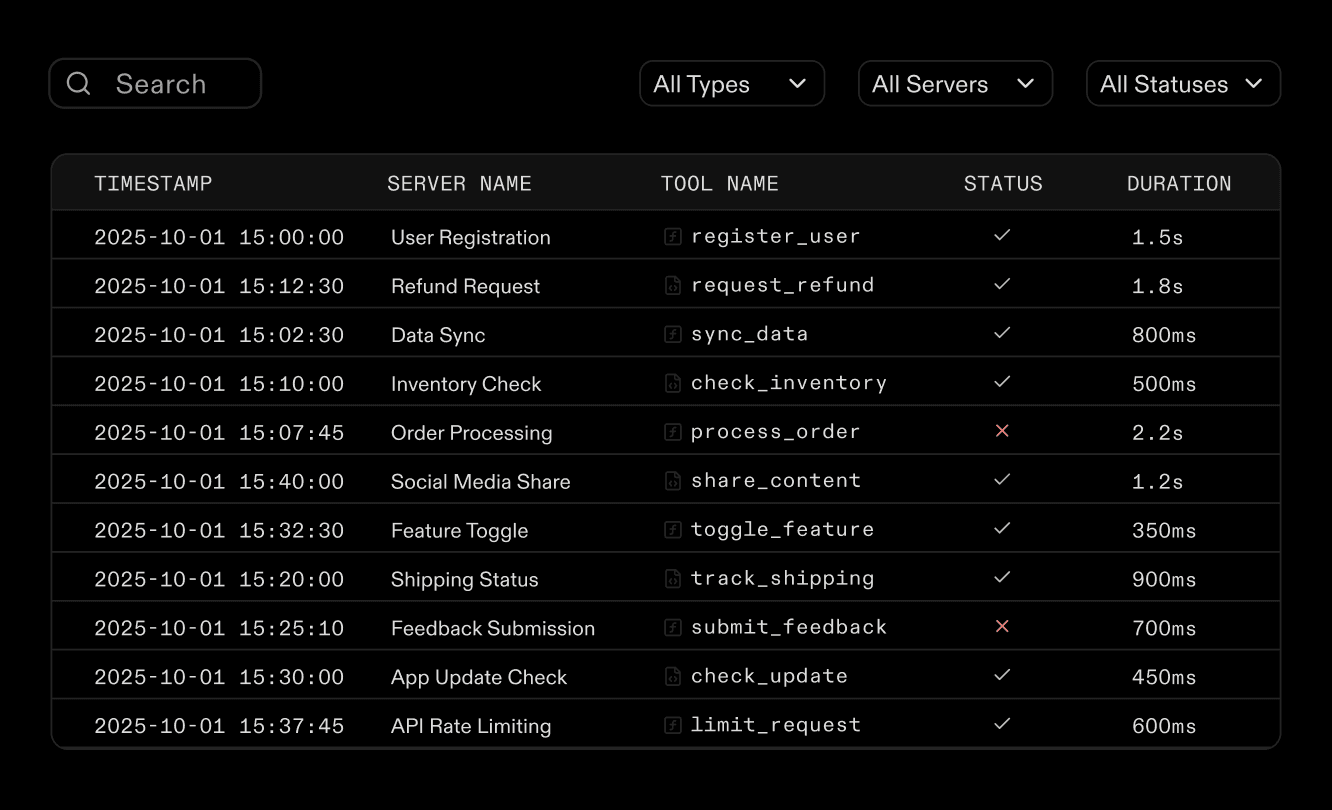Click the code file icon next to share_content
Image resolution: width=1332 pixels, height=810 pixels.
(670, 479)
